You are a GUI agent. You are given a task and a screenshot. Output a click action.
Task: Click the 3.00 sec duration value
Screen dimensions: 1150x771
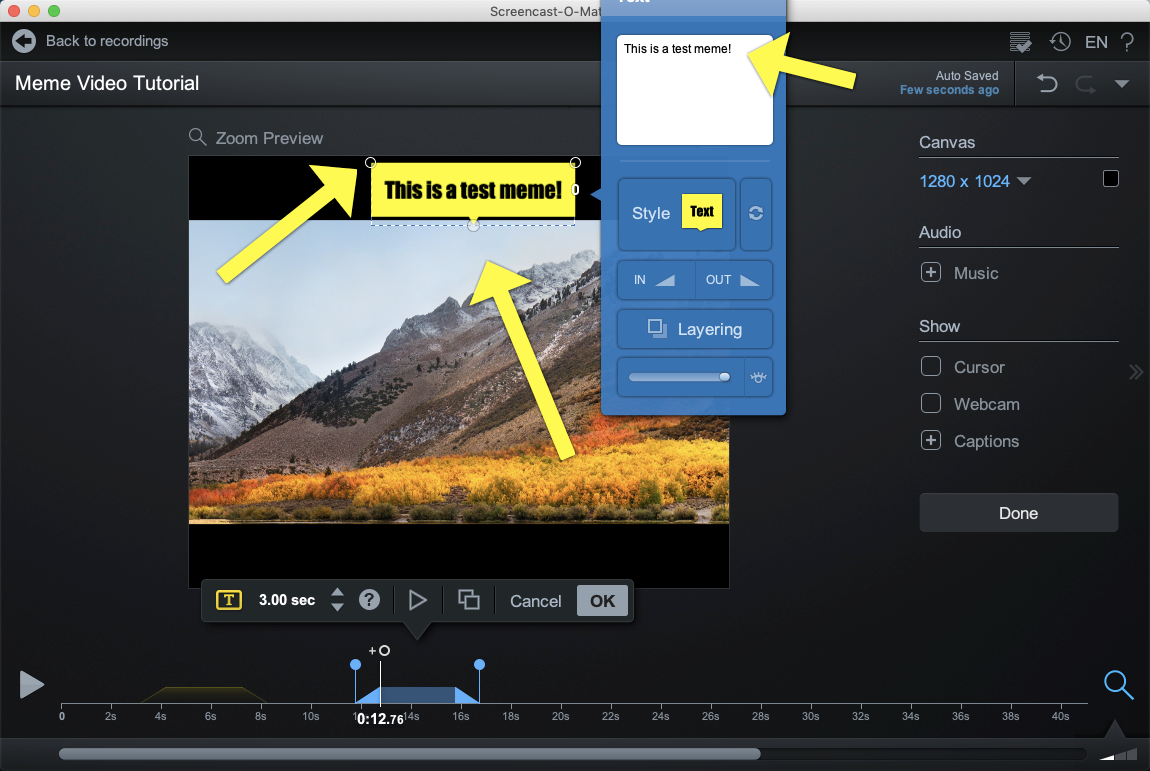287,600
